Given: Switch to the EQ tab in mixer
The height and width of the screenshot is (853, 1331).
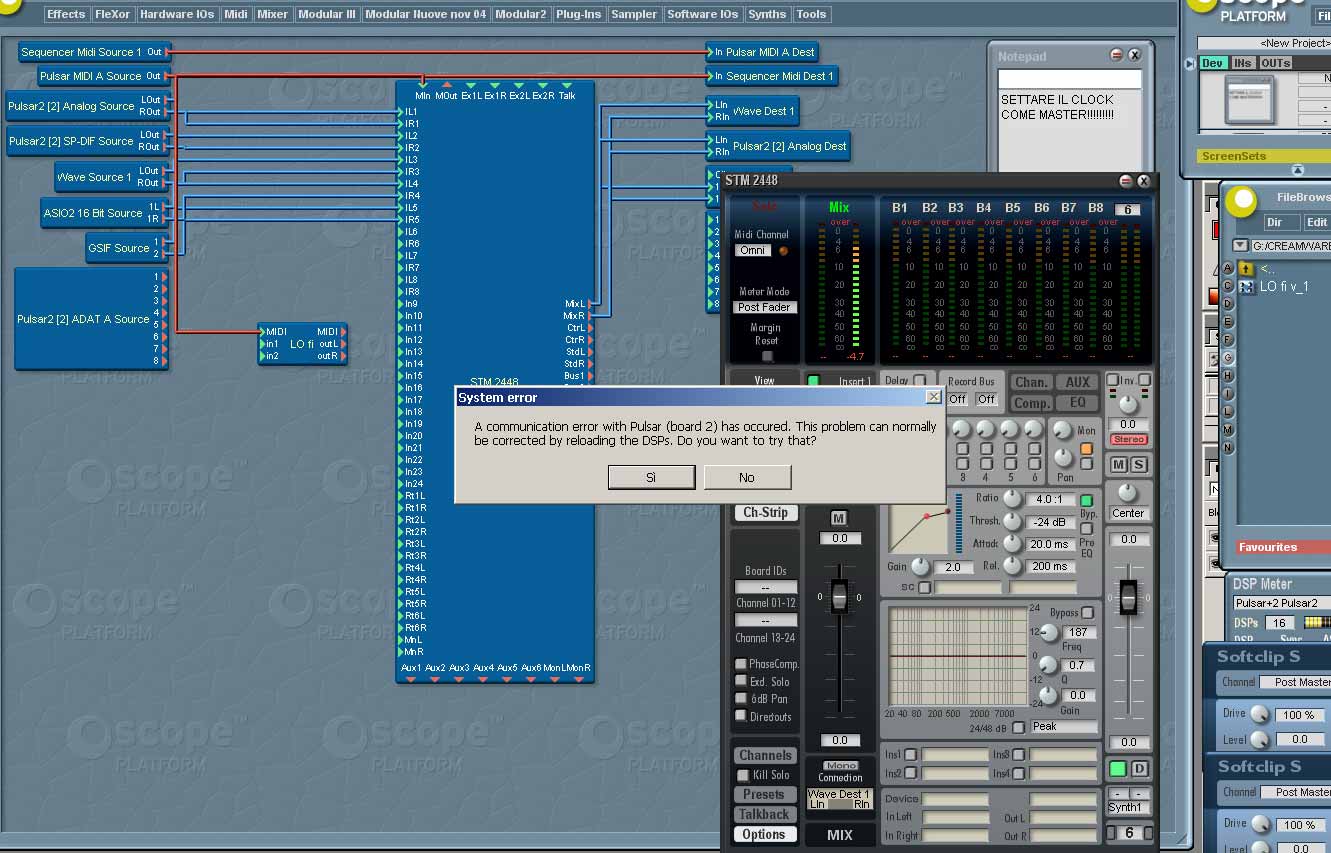Looking at the screenshot, I should pyautogui.click(x=1077, y=403).
